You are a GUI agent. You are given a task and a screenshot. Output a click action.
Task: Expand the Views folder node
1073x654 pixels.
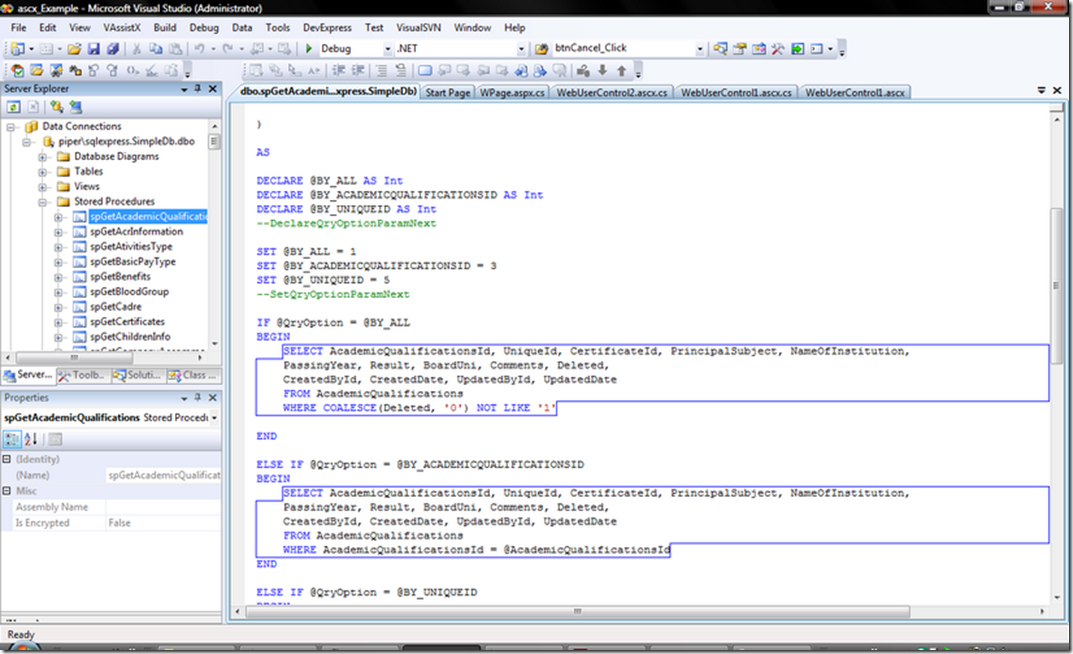click(42, 187)
